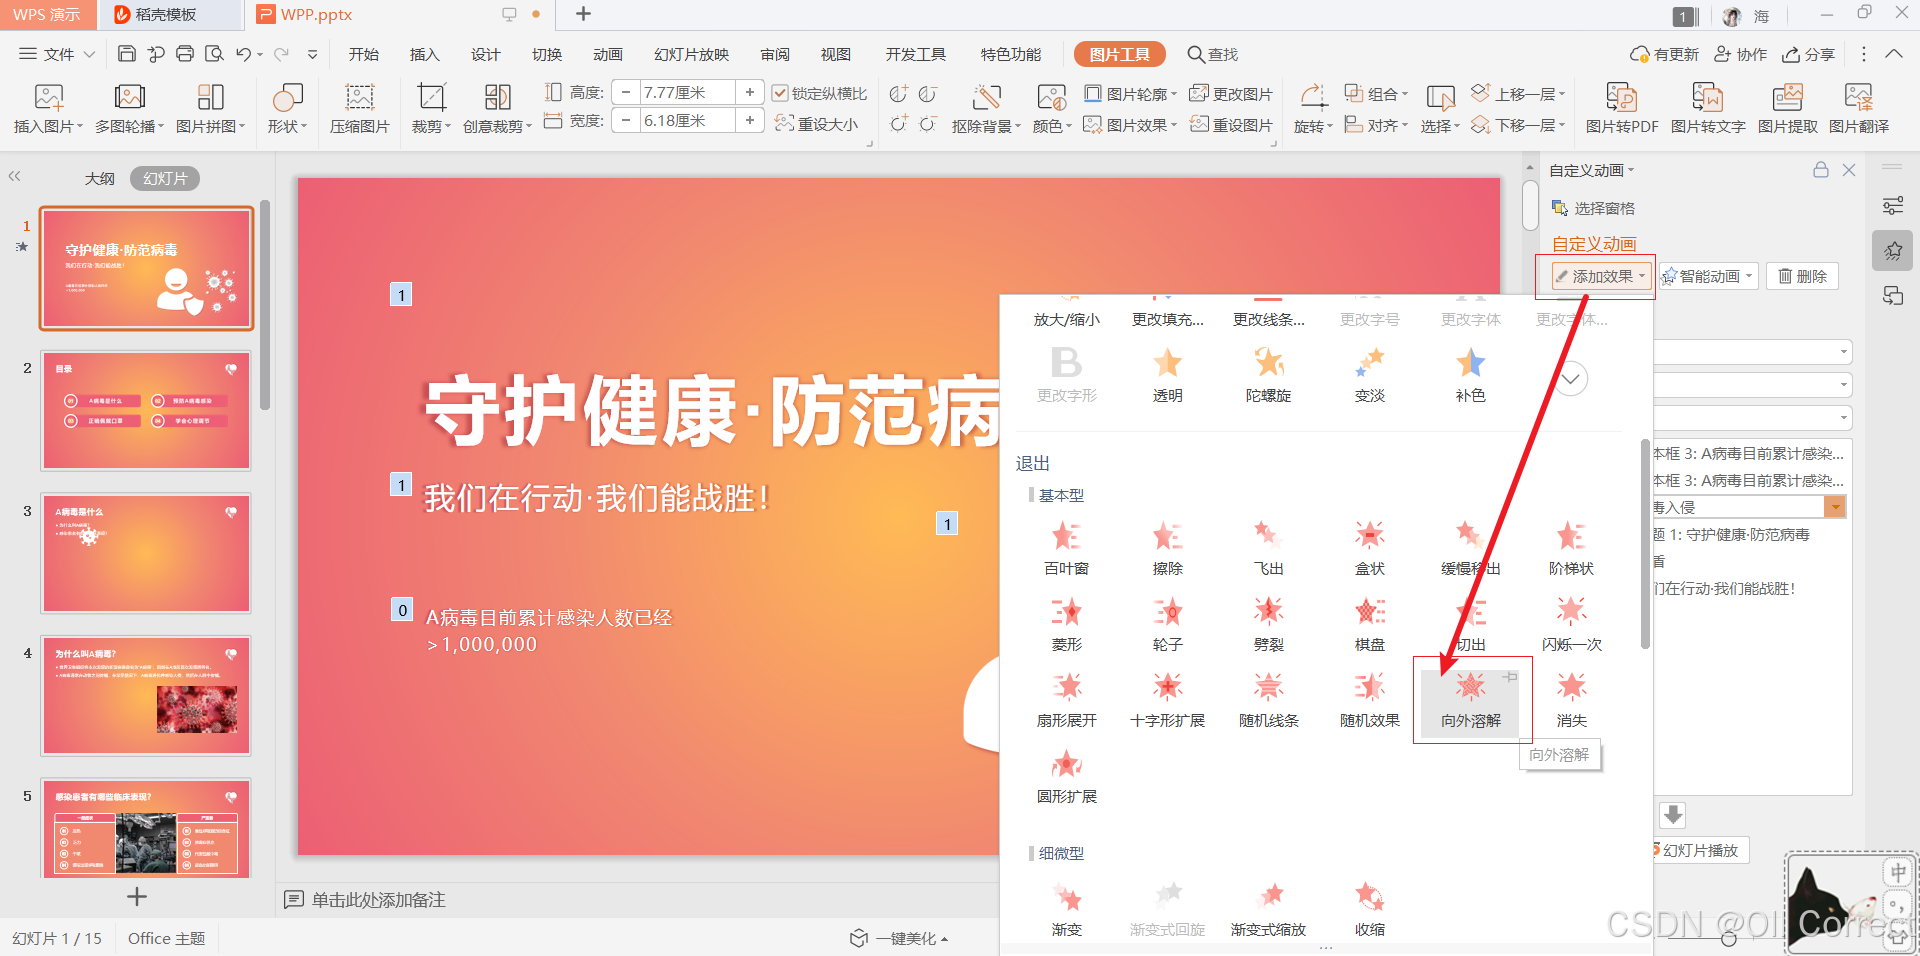1920x956 pixels.
Task: Choose the 圆形扩展 exit animation
Action: [1066, 776]
